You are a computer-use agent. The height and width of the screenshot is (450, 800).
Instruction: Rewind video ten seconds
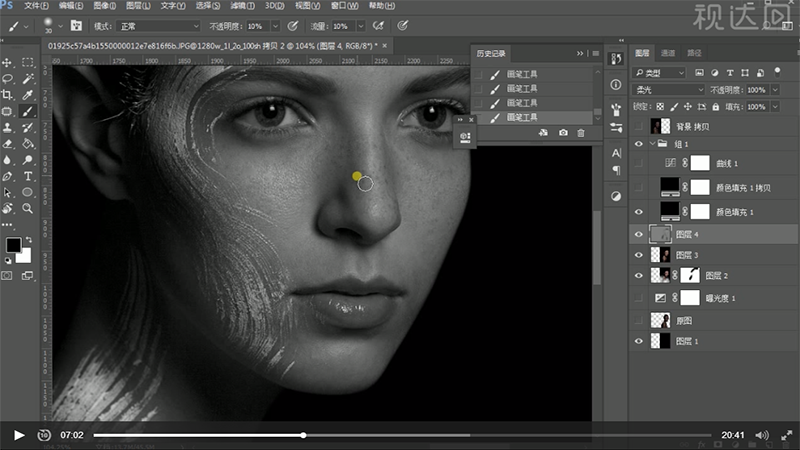[44, 435]
